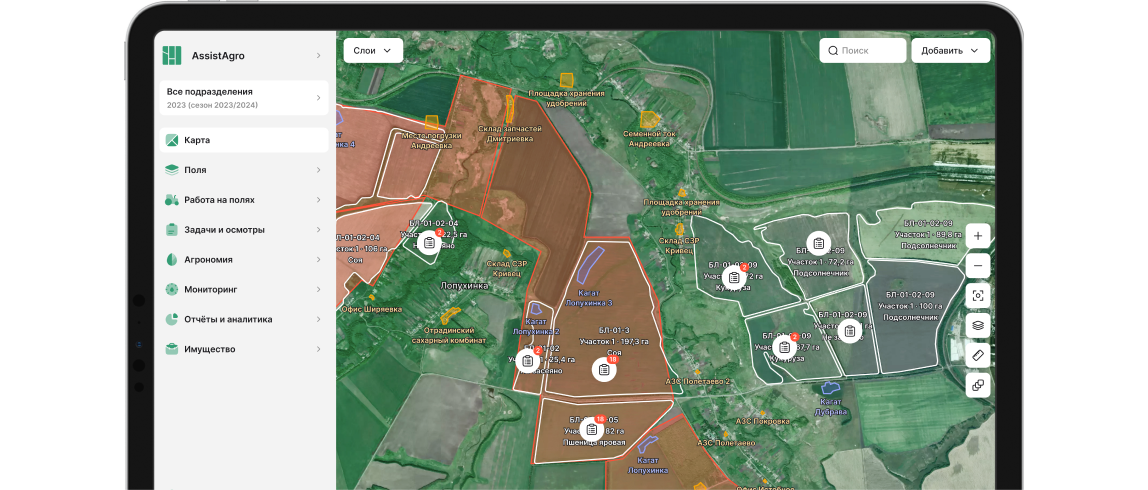Click the AssistAgro logo icon
Image resolution: width=1148 pixels, height=490 pixels.
pyautogui.click(x=172, y=56)
